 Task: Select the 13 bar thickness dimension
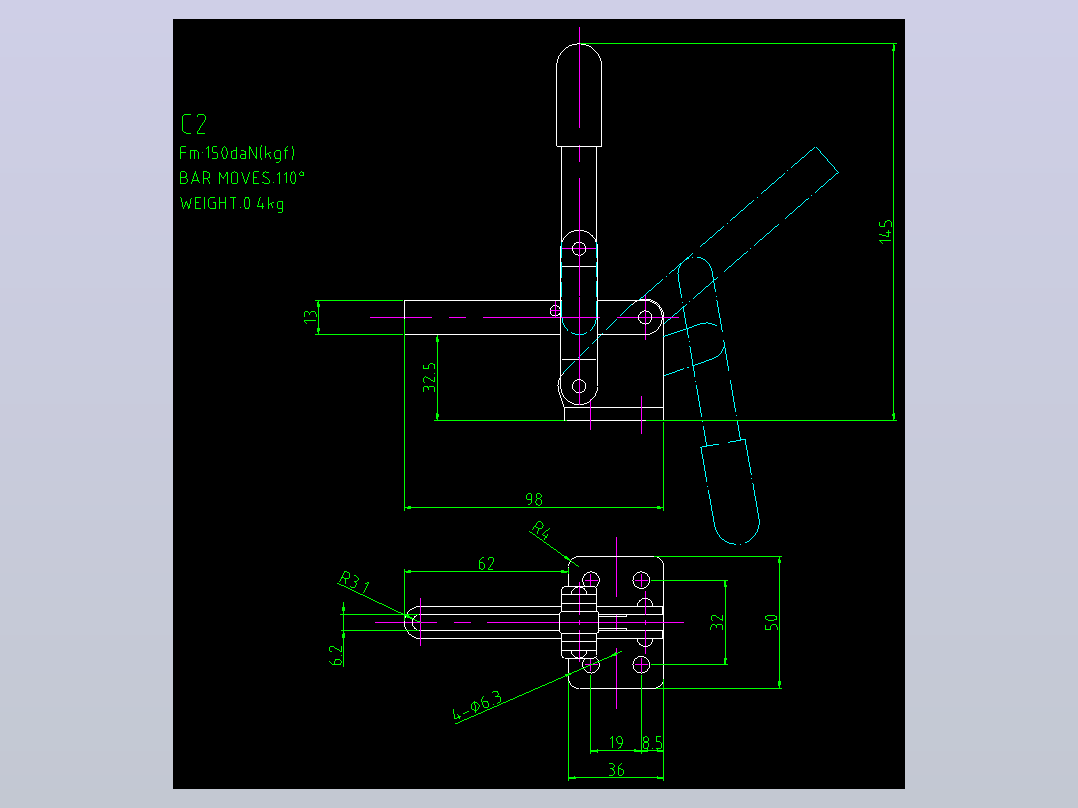point(311,316)
